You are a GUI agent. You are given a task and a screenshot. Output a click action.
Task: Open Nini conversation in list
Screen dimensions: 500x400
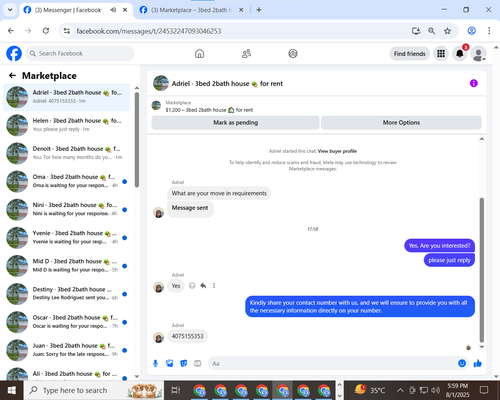click(67, 209)
